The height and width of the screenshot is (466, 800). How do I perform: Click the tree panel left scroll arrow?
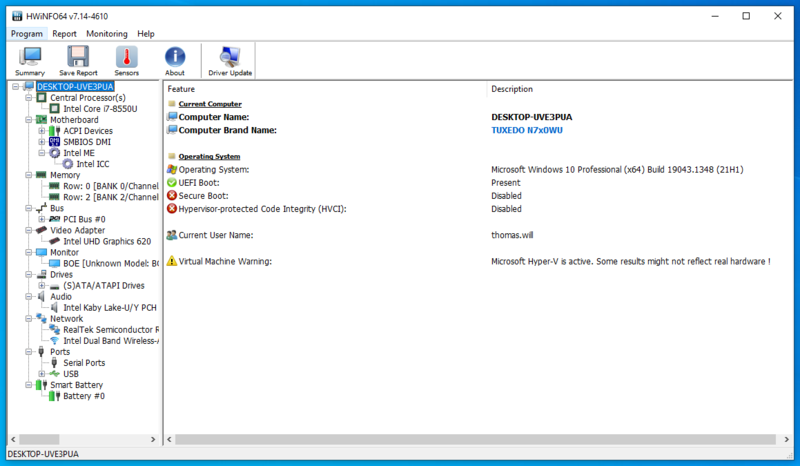coord(13,439)
